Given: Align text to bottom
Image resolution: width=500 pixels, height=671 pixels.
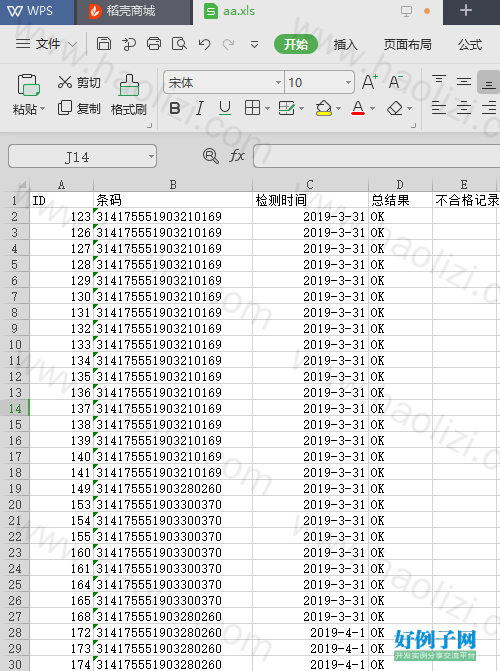Looking at the screenshot, I should [488, 82].
